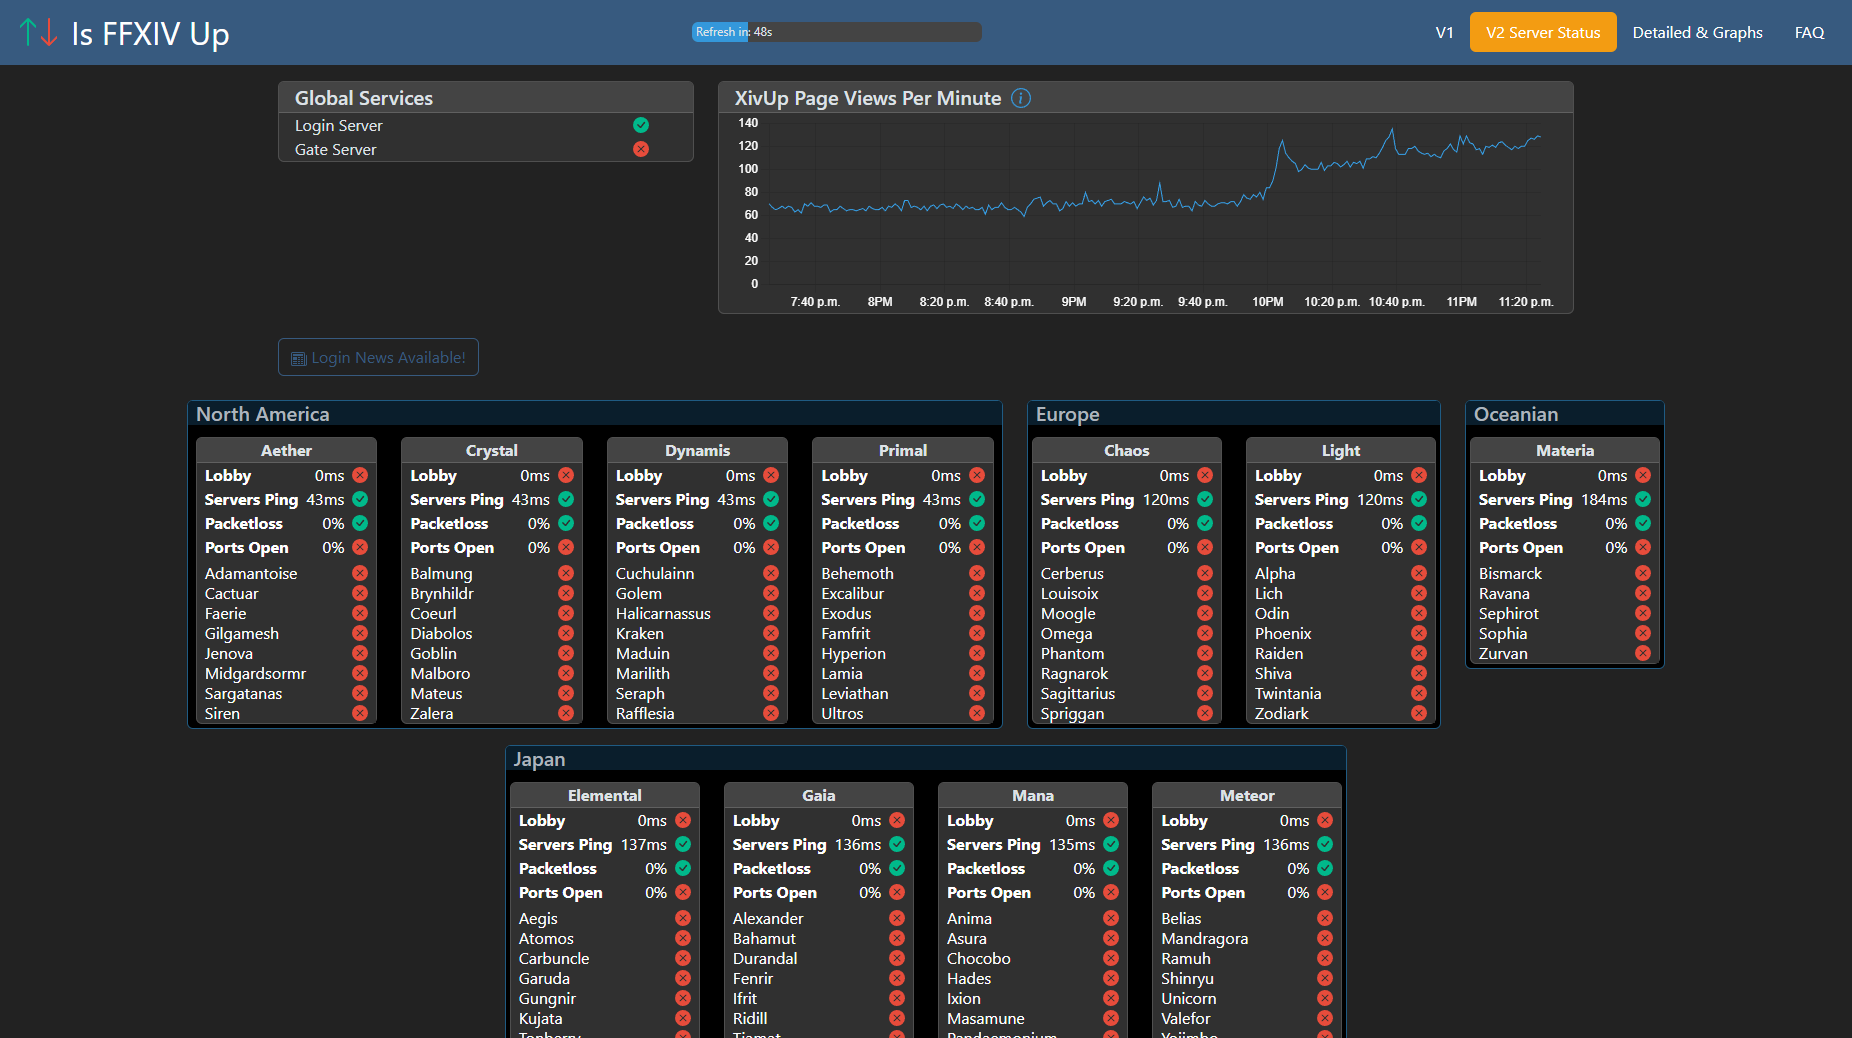Click the info icon beside XivUp Page Views
This screenshot has height=1038, width=1852.
(x=1021, y=98)
